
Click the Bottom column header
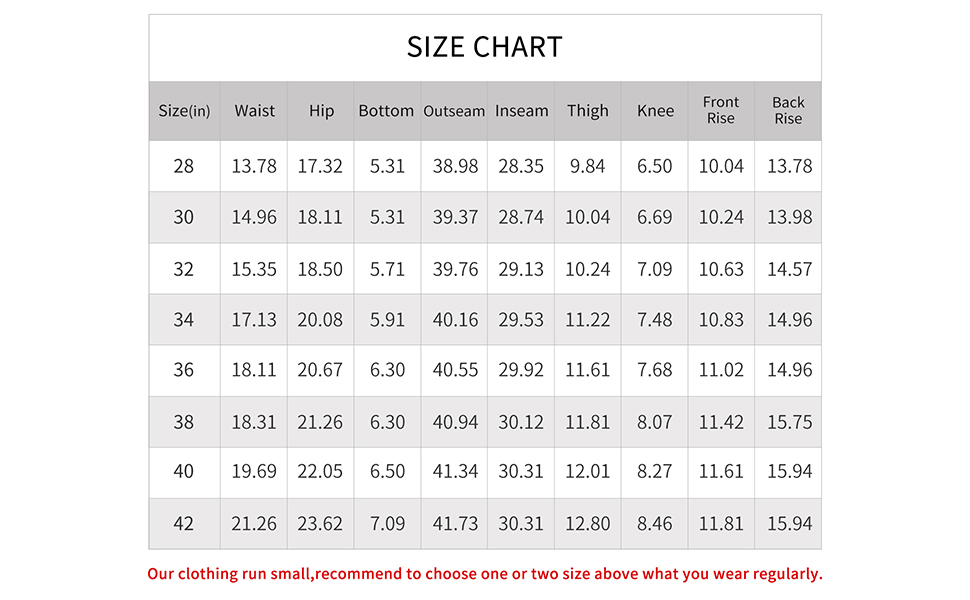click(x=386, y=111)
